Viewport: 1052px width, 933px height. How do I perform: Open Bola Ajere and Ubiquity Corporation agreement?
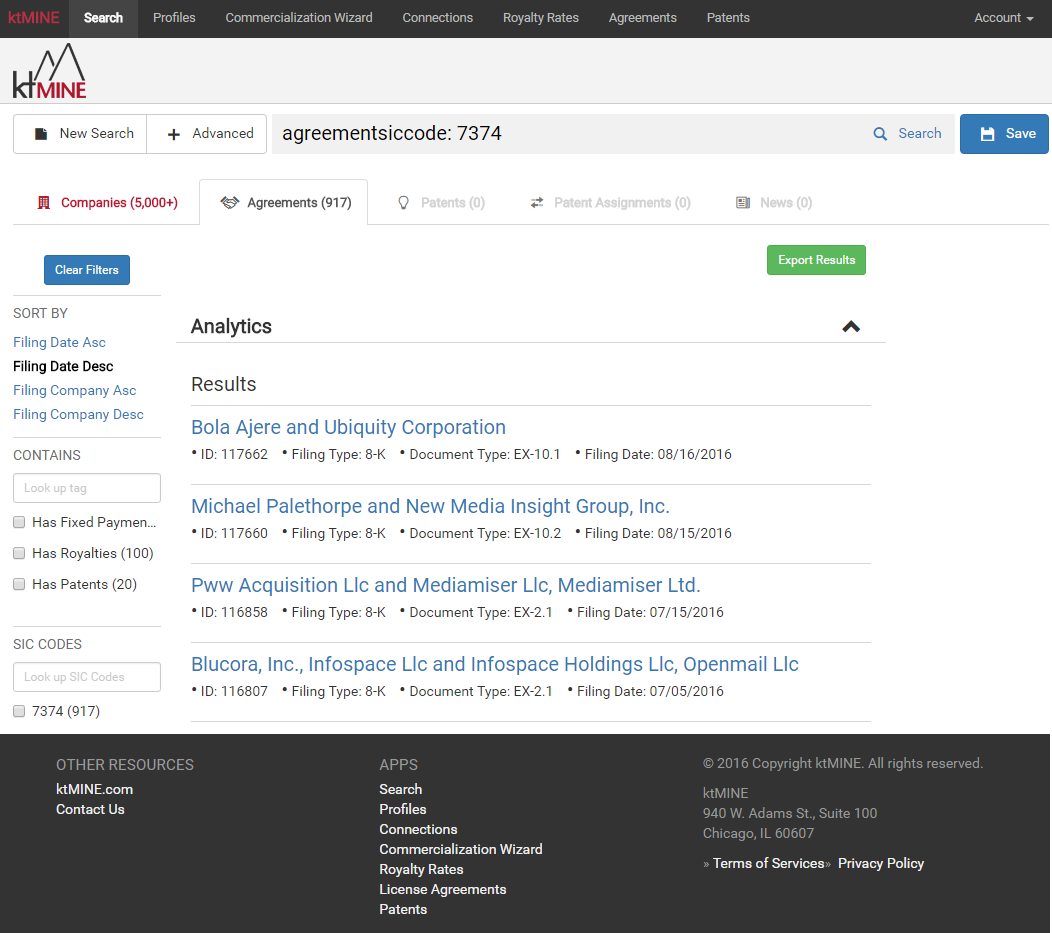coord(348,427)
